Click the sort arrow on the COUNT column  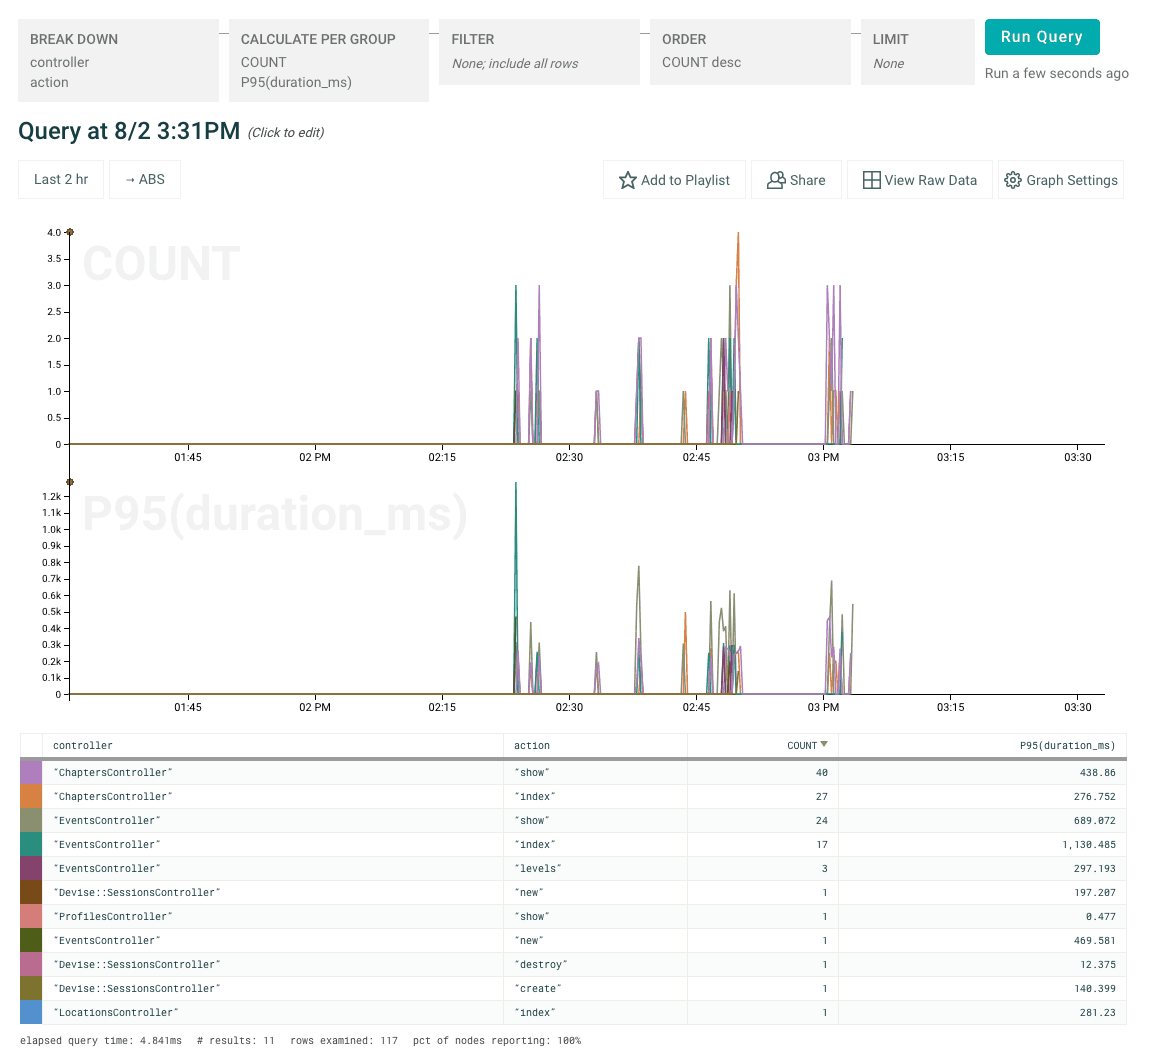[x=823, y=745]
